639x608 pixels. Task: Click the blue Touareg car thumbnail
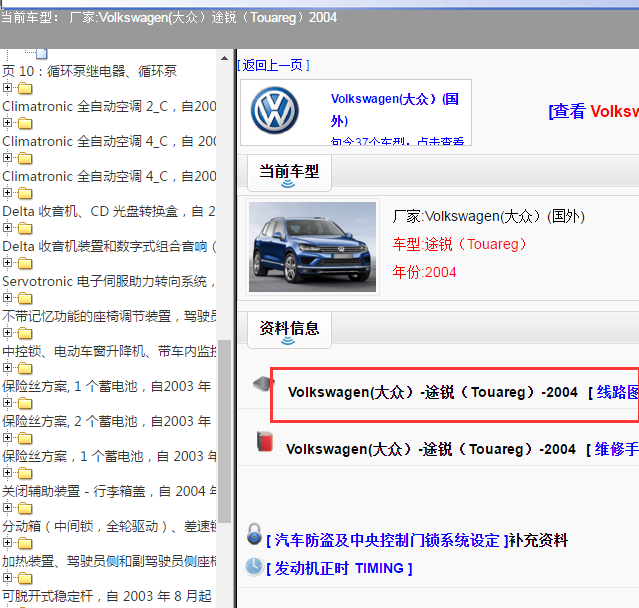[313, 247]
